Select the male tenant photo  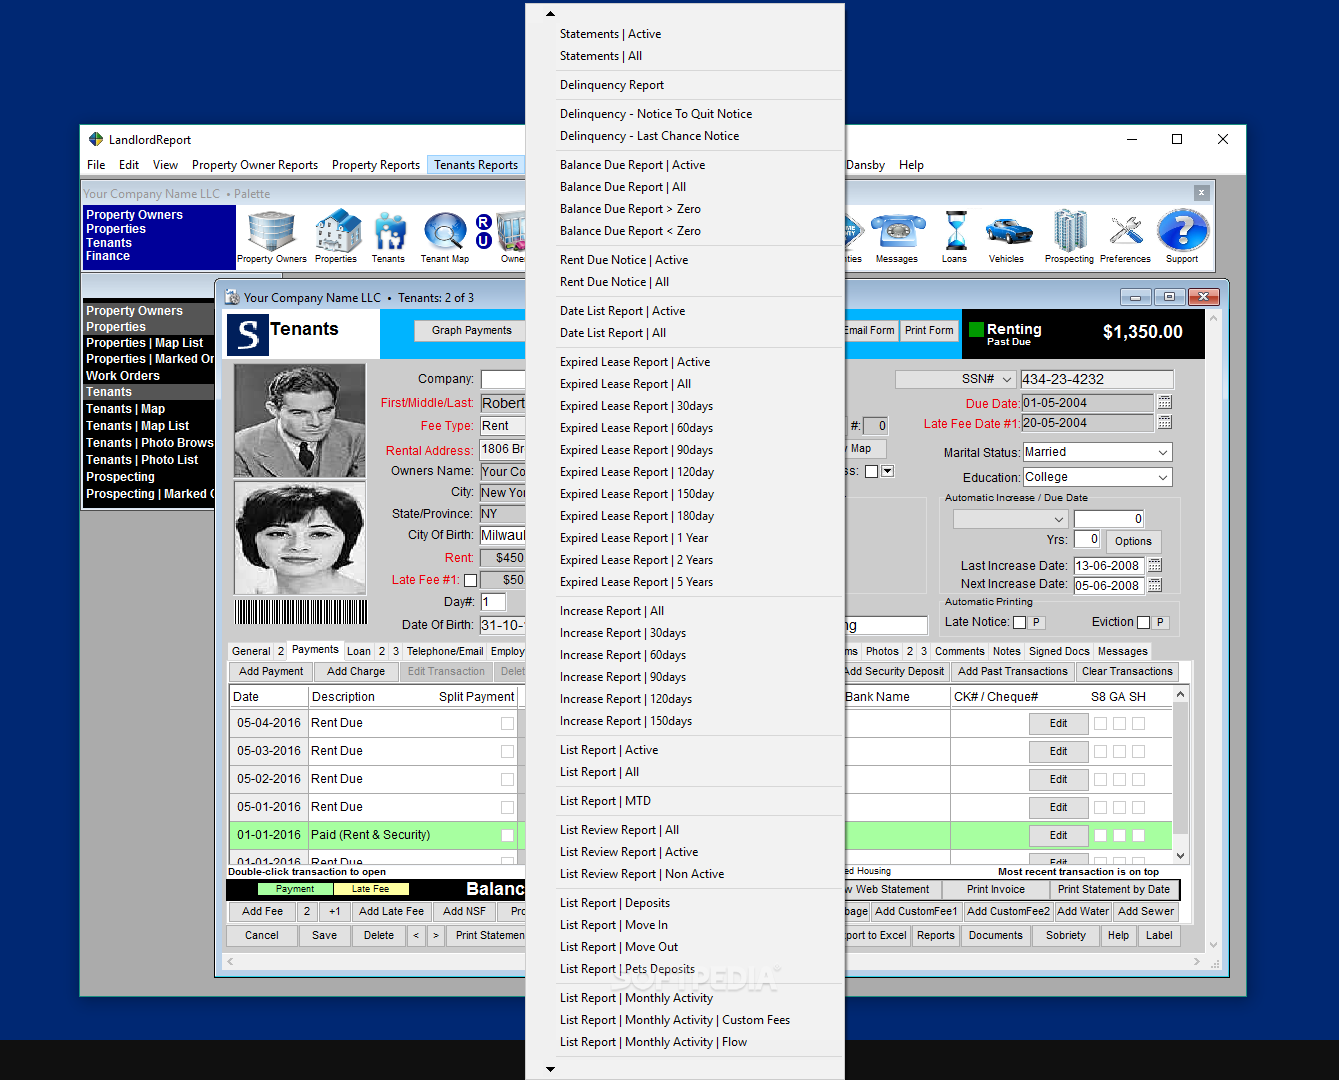300,420
